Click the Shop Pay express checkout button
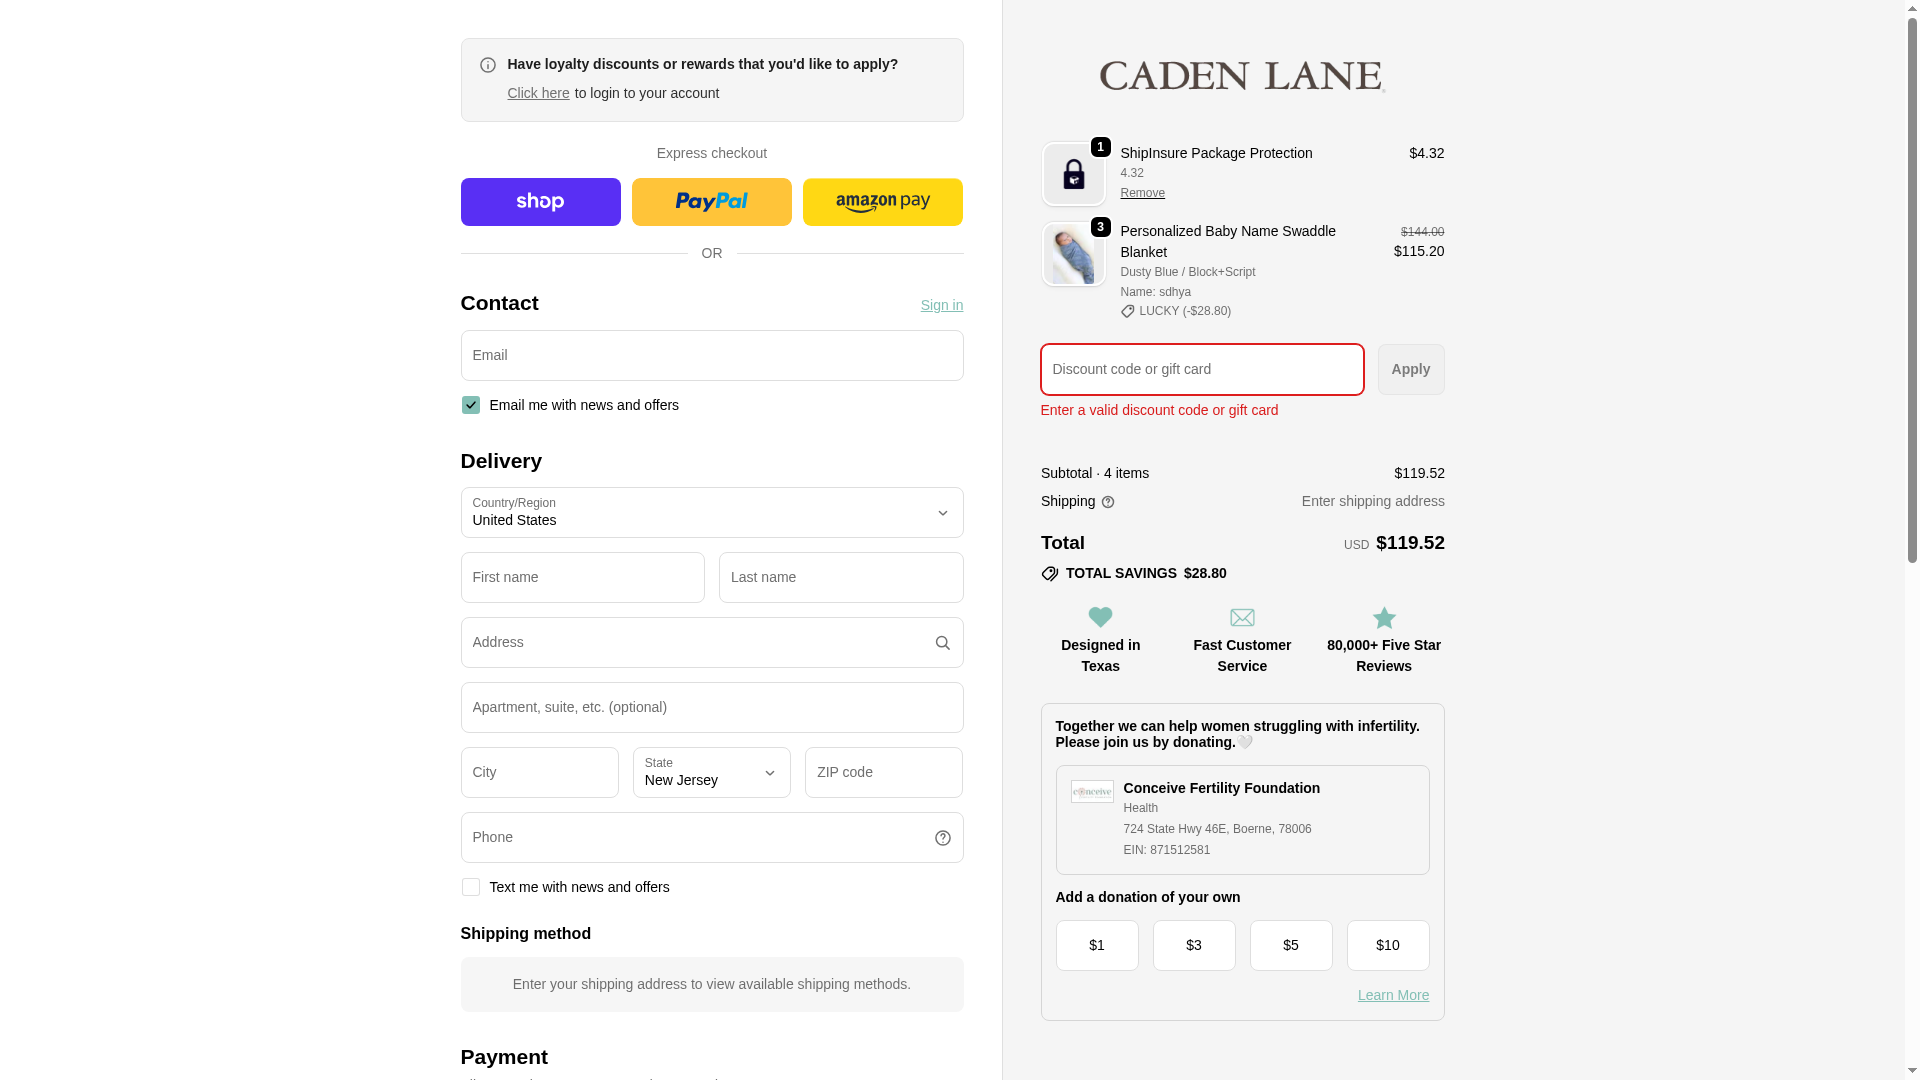This screenshot has width=1920, height=1080. point(540,202)
